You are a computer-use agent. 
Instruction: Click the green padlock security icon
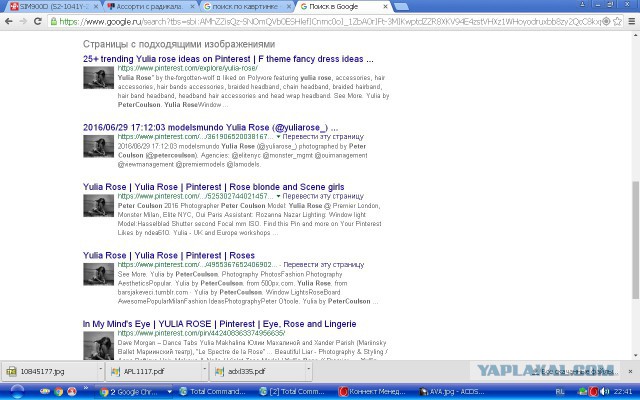click(53, 21)
